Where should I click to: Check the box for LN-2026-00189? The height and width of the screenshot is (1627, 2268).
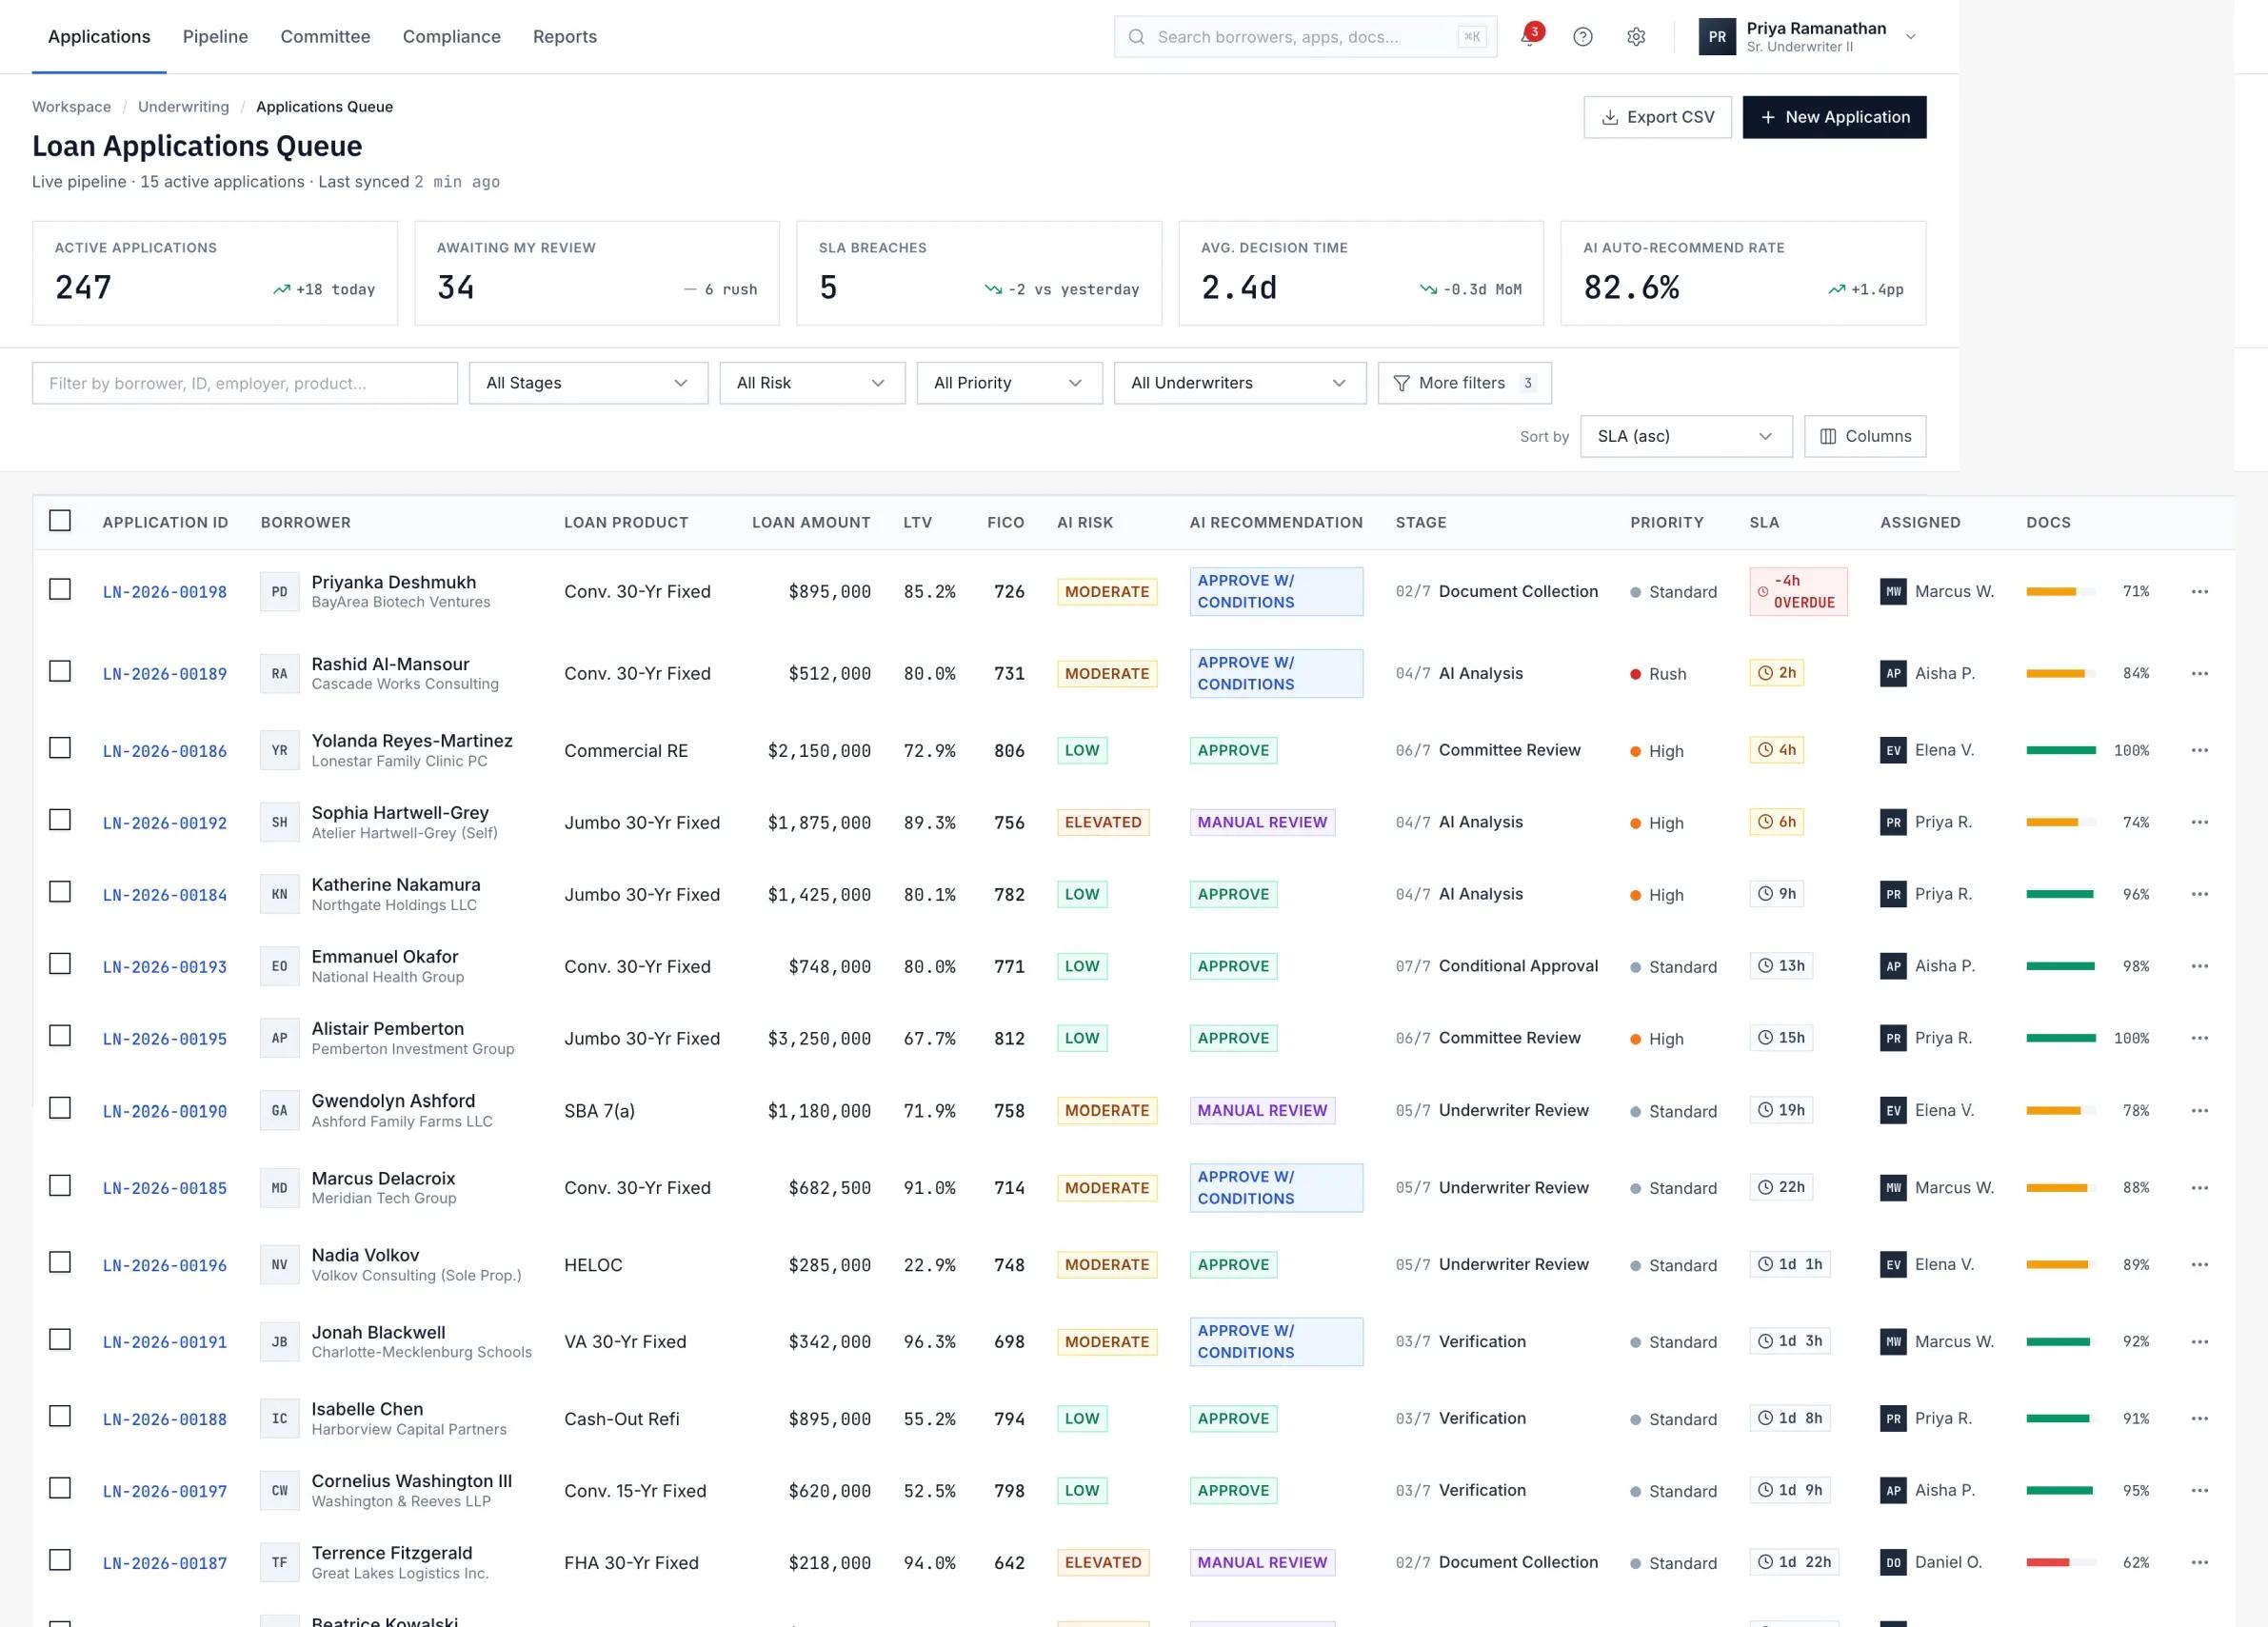[x=60, y=672]
